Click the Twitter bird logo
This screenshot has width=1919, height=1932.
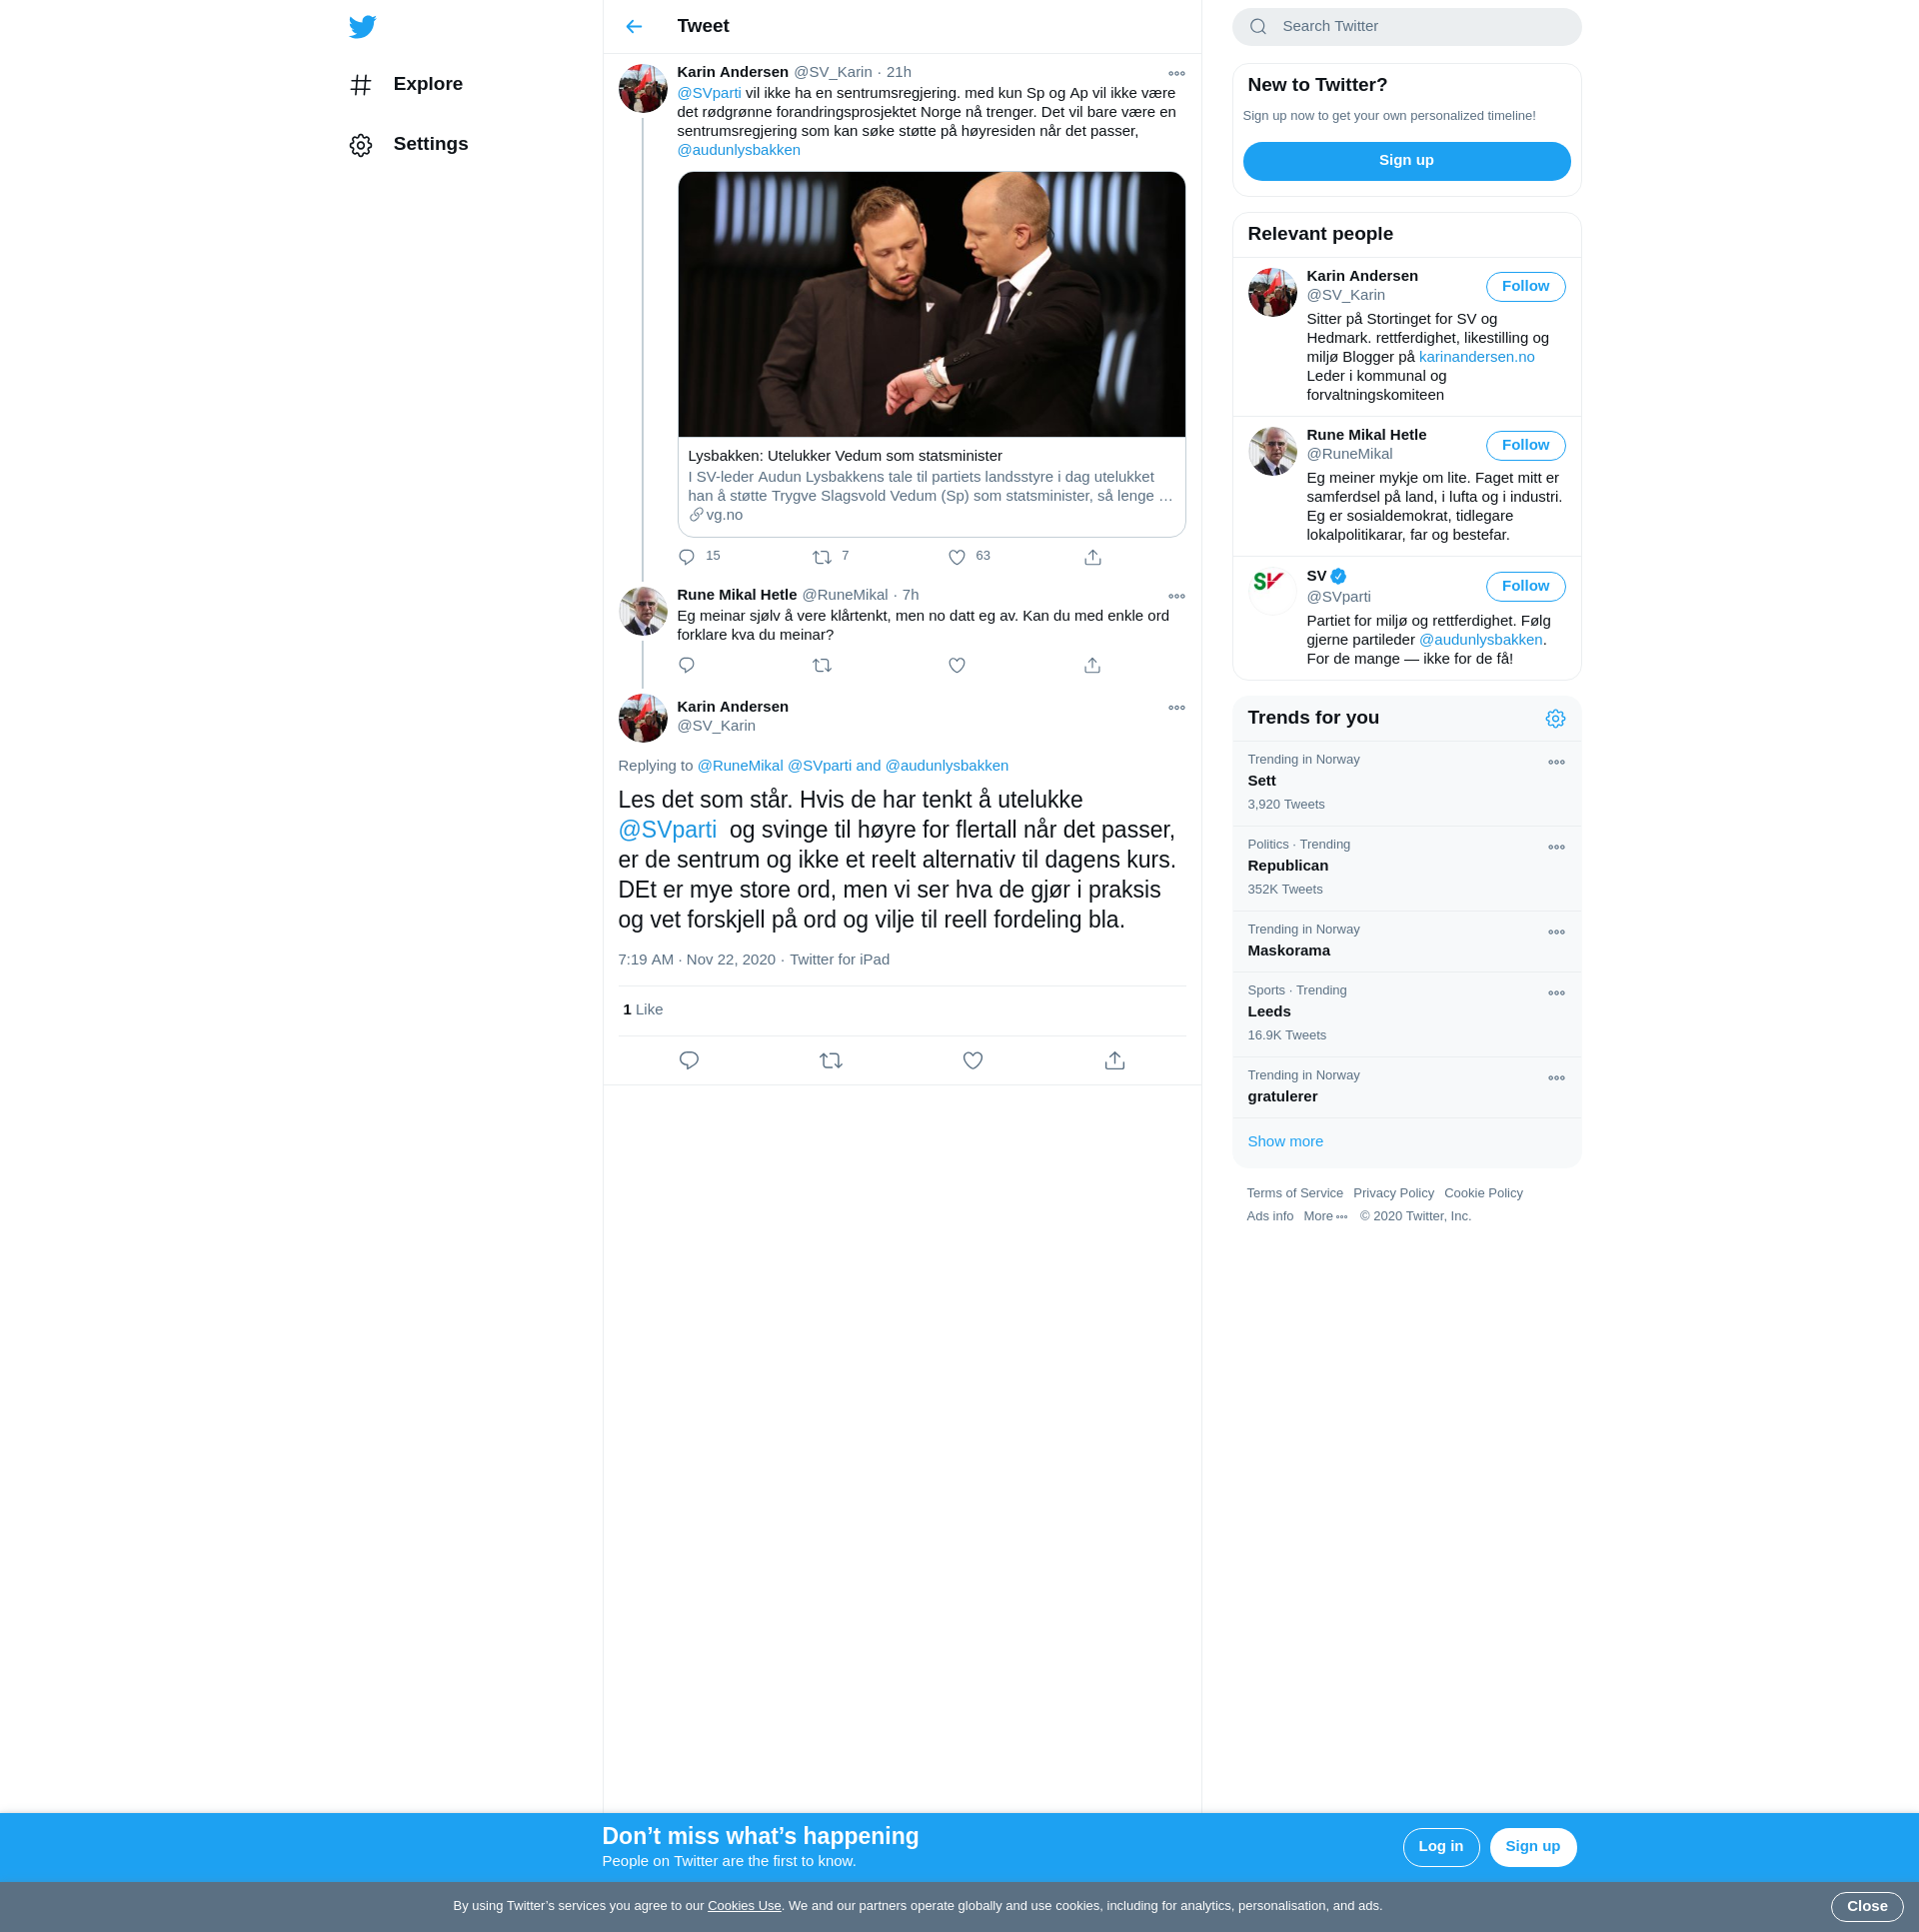coord(362,27)
